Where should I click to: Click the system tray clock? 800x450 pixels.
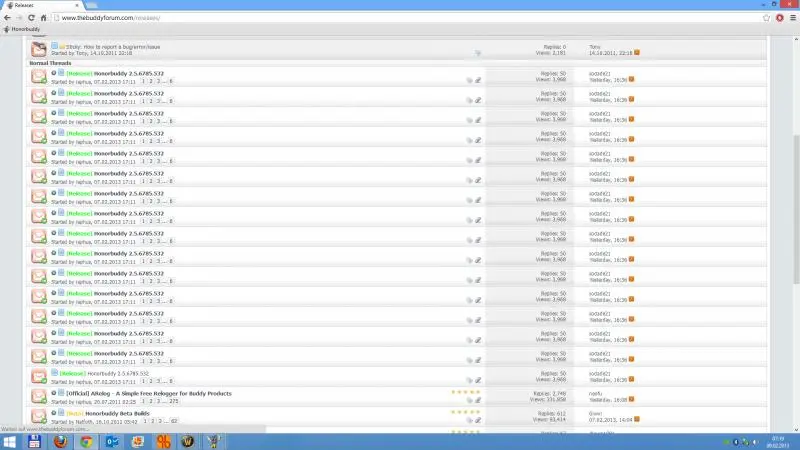tap(779, 442)
